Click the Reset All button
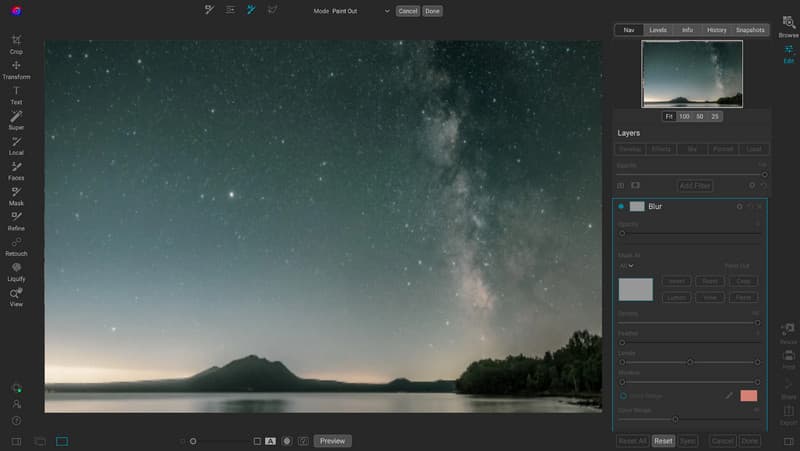The width and height of the screenshot is (800, 451). click(x=633, y=441)
